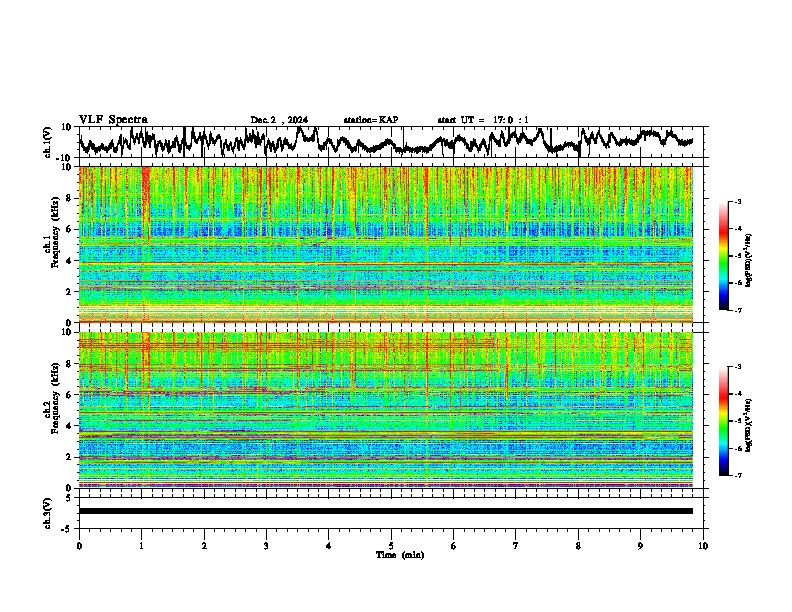Click the ch.1 voltage waveform trace
Viewport: 792px width, 612px height.
[x=386, y=141]
